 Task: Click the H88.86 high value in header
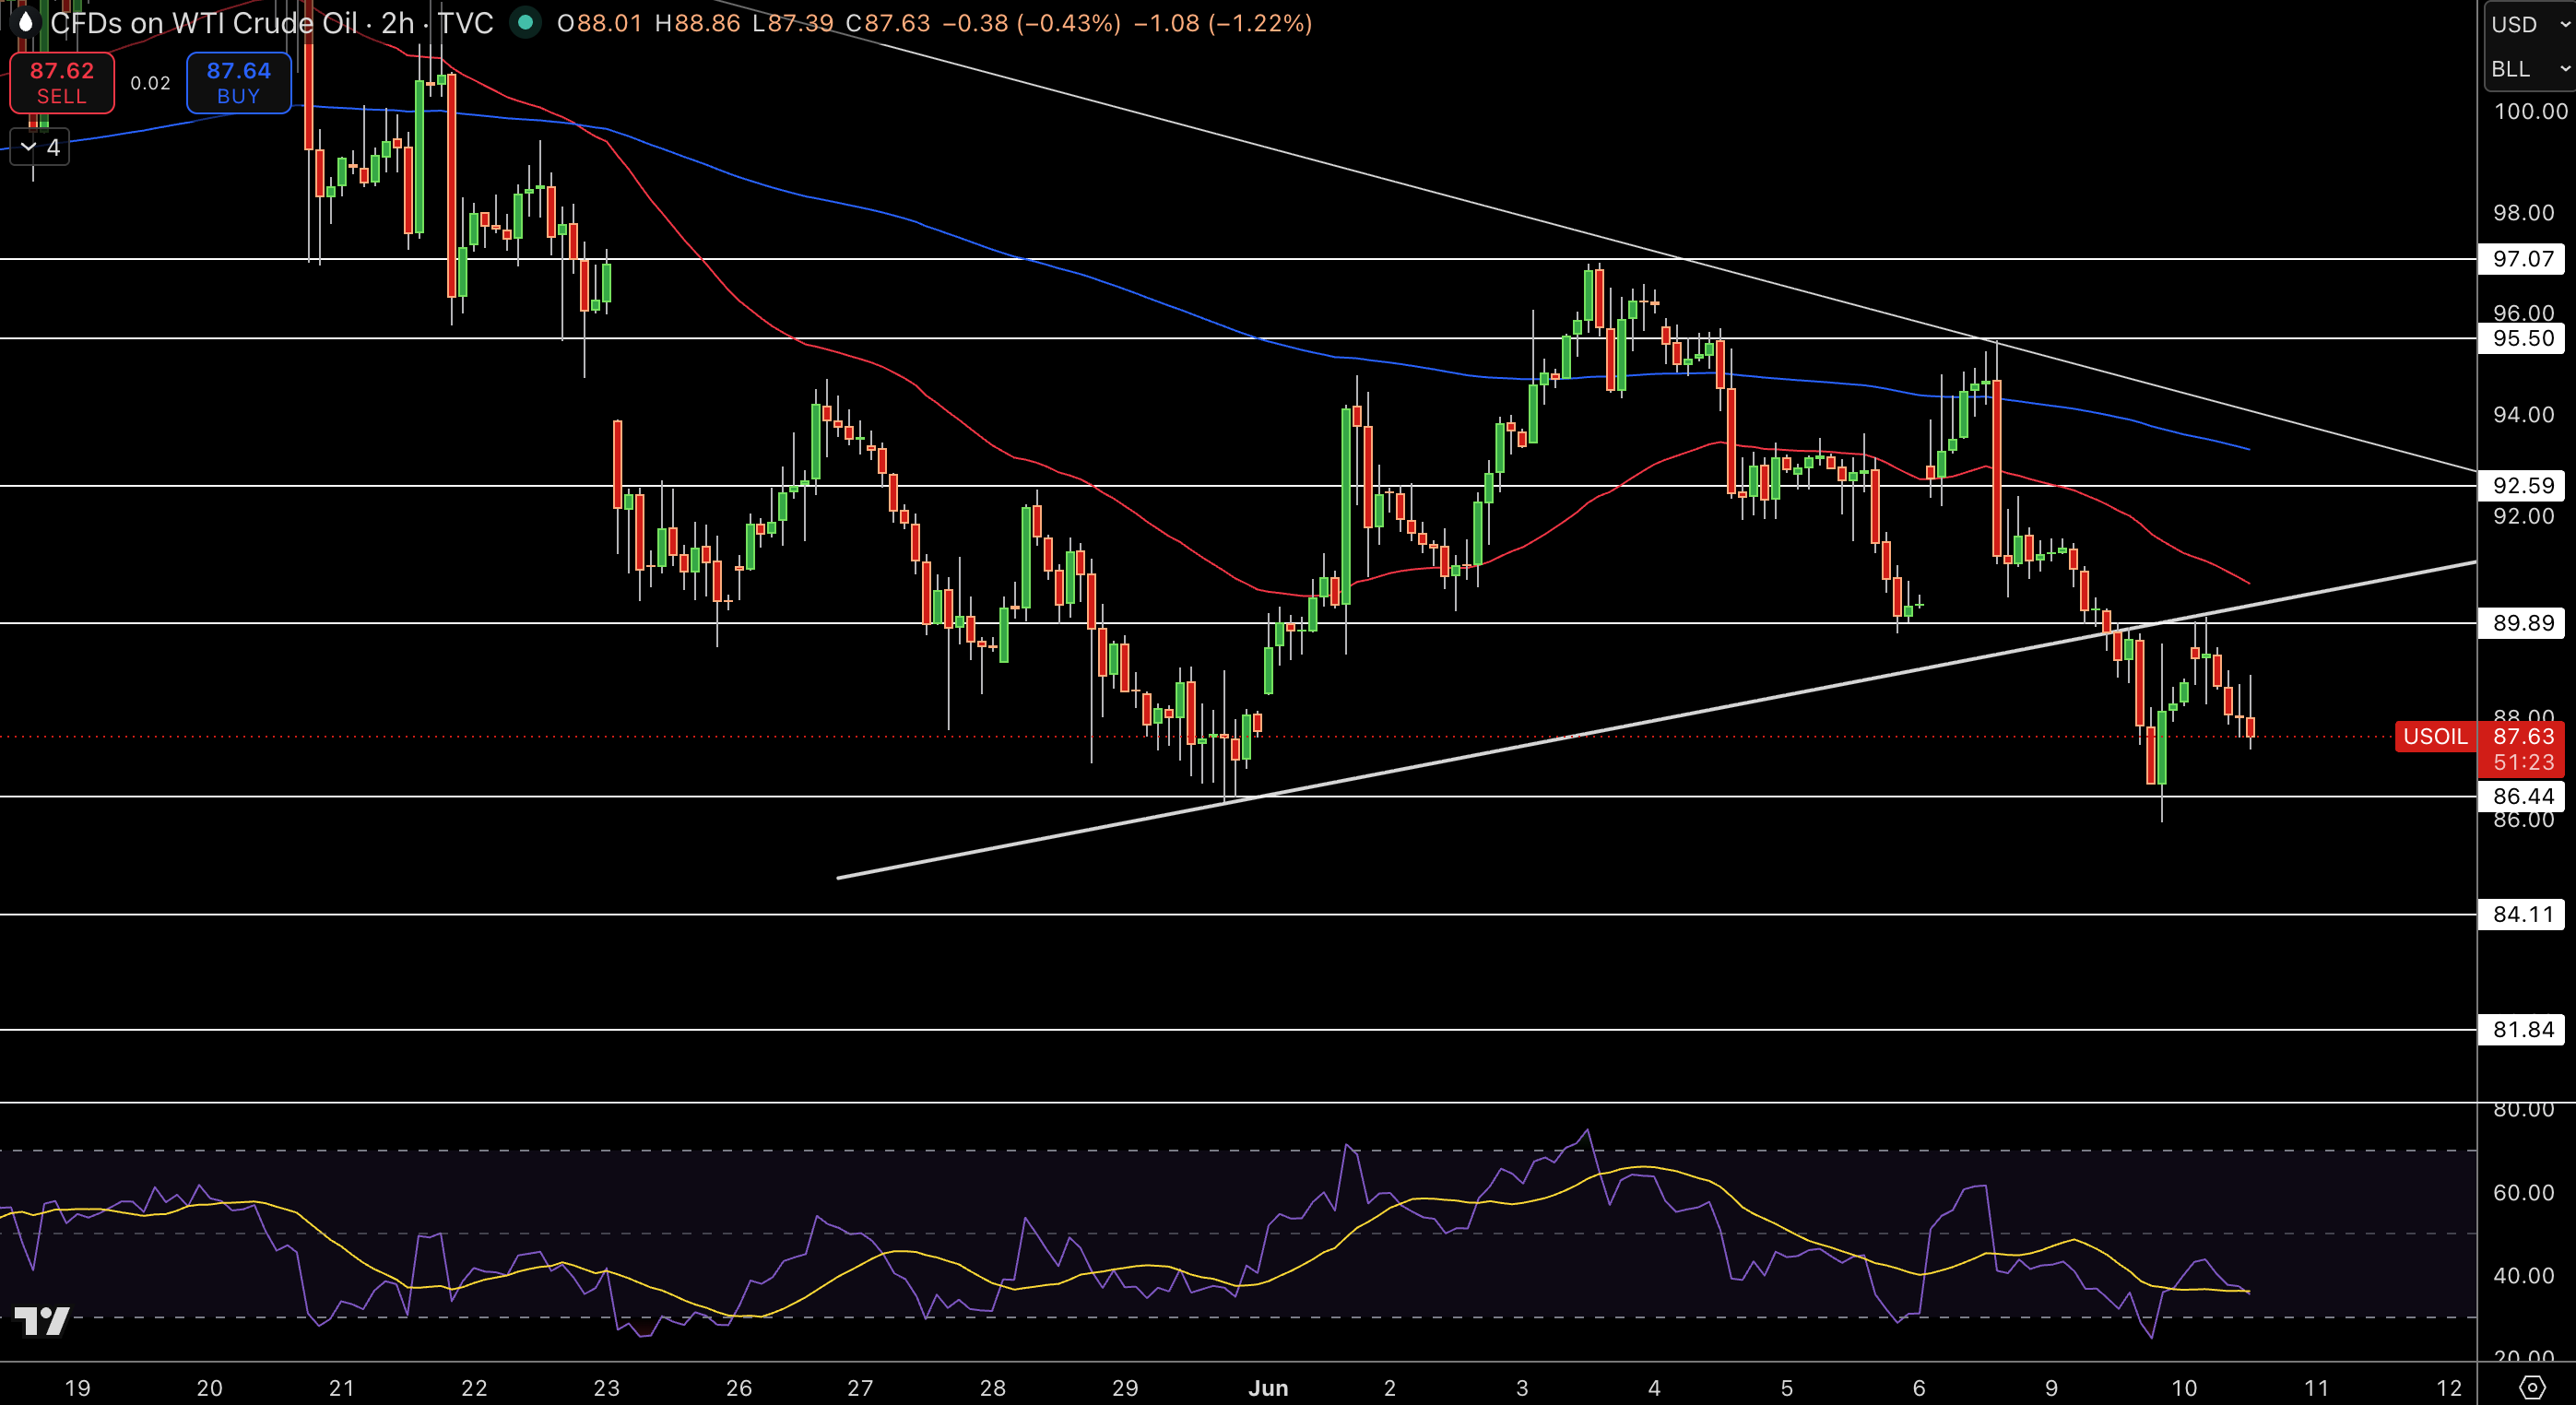click(697, 23)
